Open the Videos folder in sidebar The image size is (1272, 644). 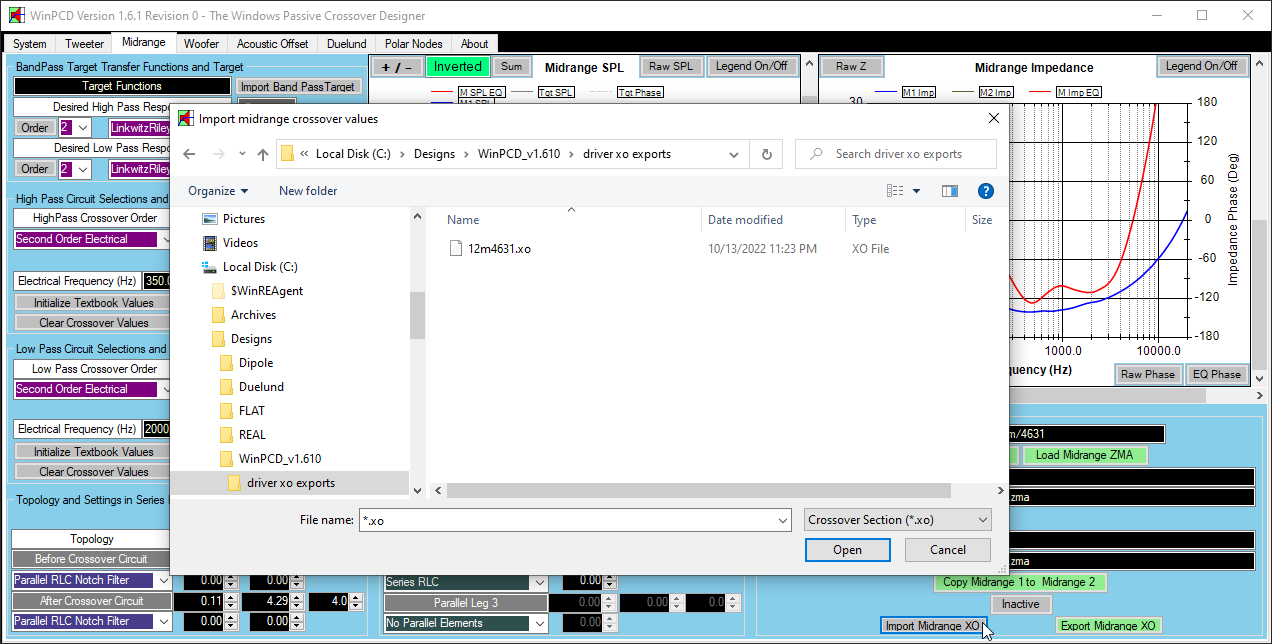pyautogui.click(x=240, y=243)
